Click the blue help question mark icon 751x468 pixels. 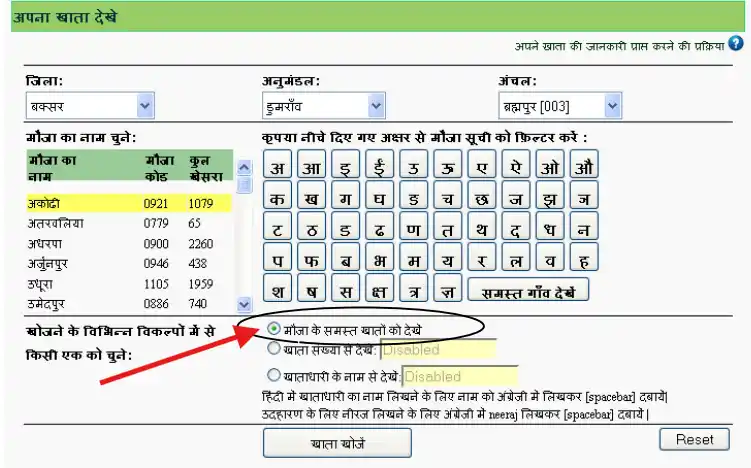(736, 44)
